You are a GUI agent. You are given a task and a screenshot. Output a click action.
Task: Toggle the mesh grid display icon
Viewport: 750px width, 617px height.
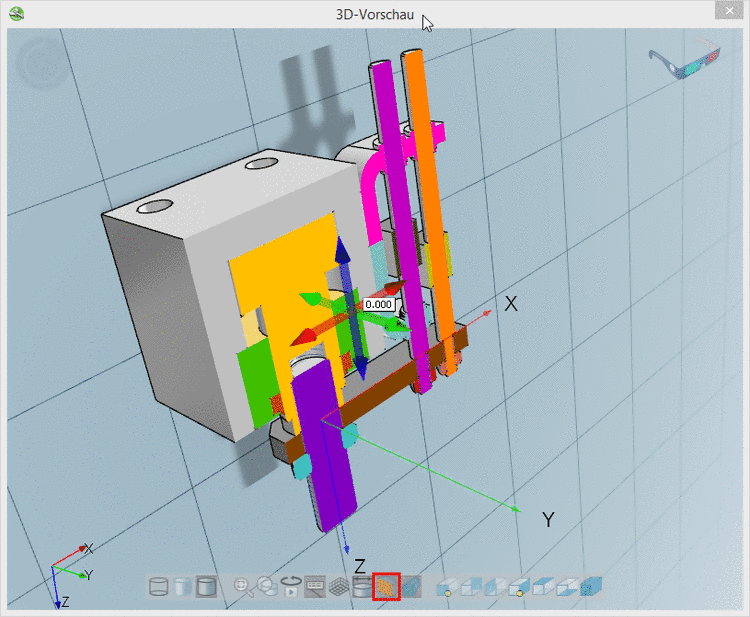click(x=339, y=587)
